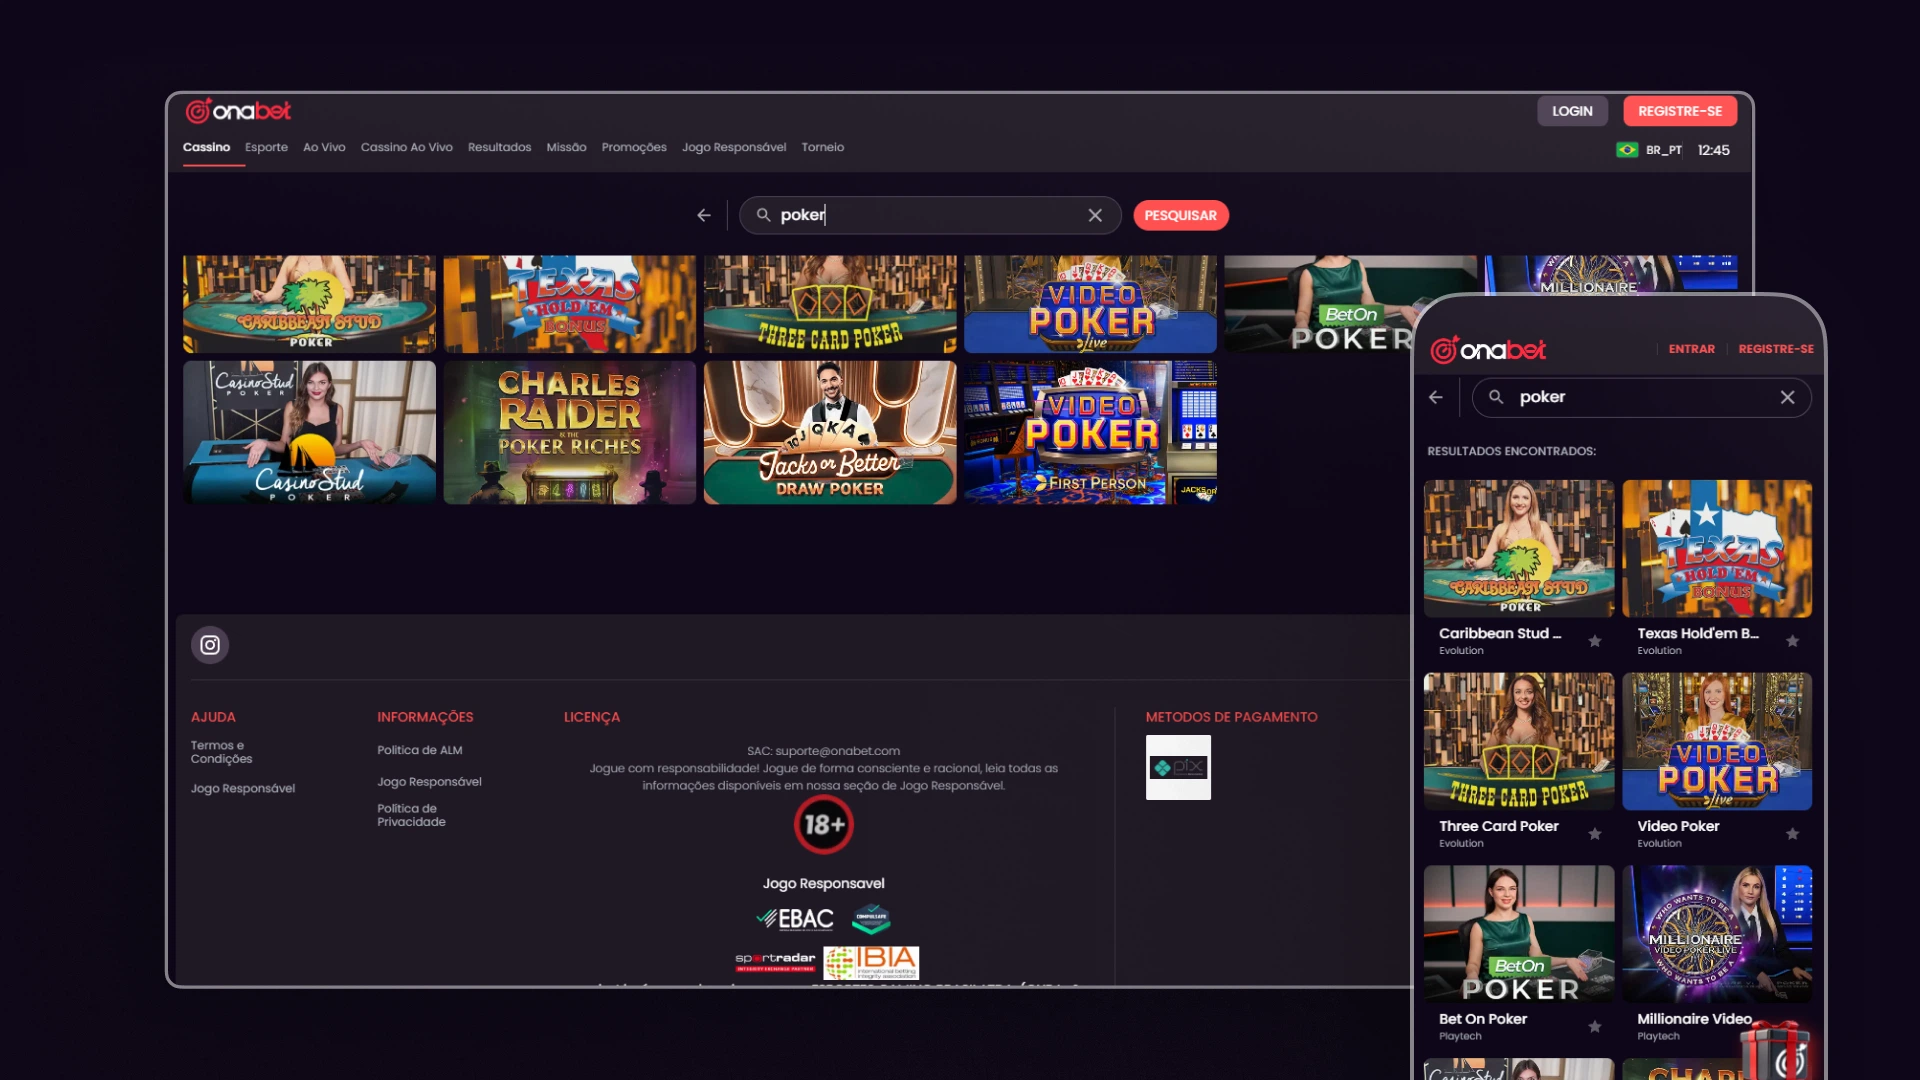This screenshot has height=1080, width=1920.
Task: Click the back arrow beside desktop search
Action: click(704, 215)
